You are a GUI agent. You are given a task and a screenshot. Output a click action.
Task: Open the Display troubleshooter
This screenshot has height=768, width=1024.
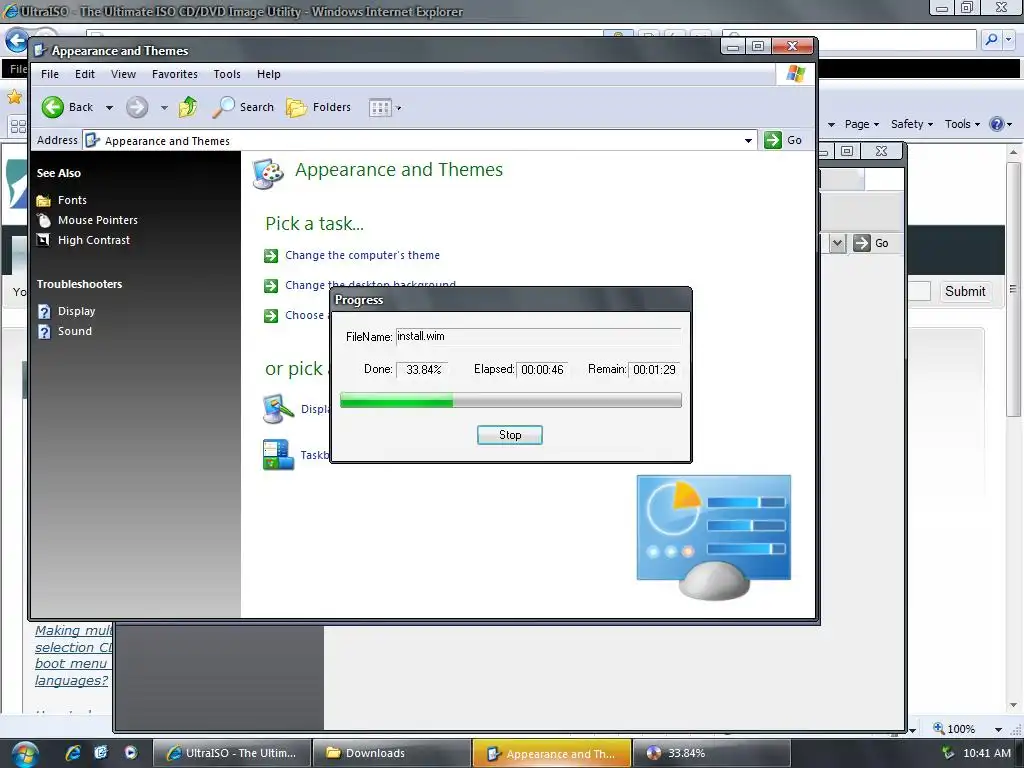coord(76,311)
